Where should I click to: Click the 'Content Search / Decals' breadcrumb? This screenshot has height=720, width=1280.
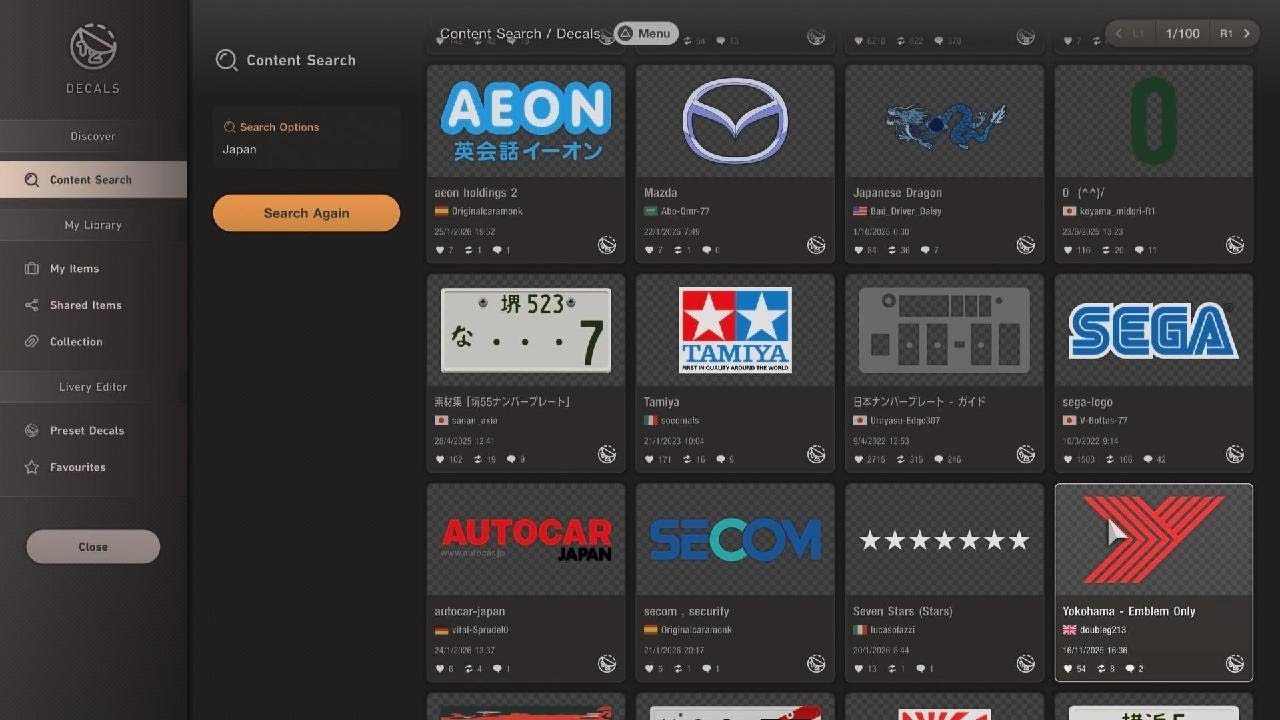tap(520, 33)
